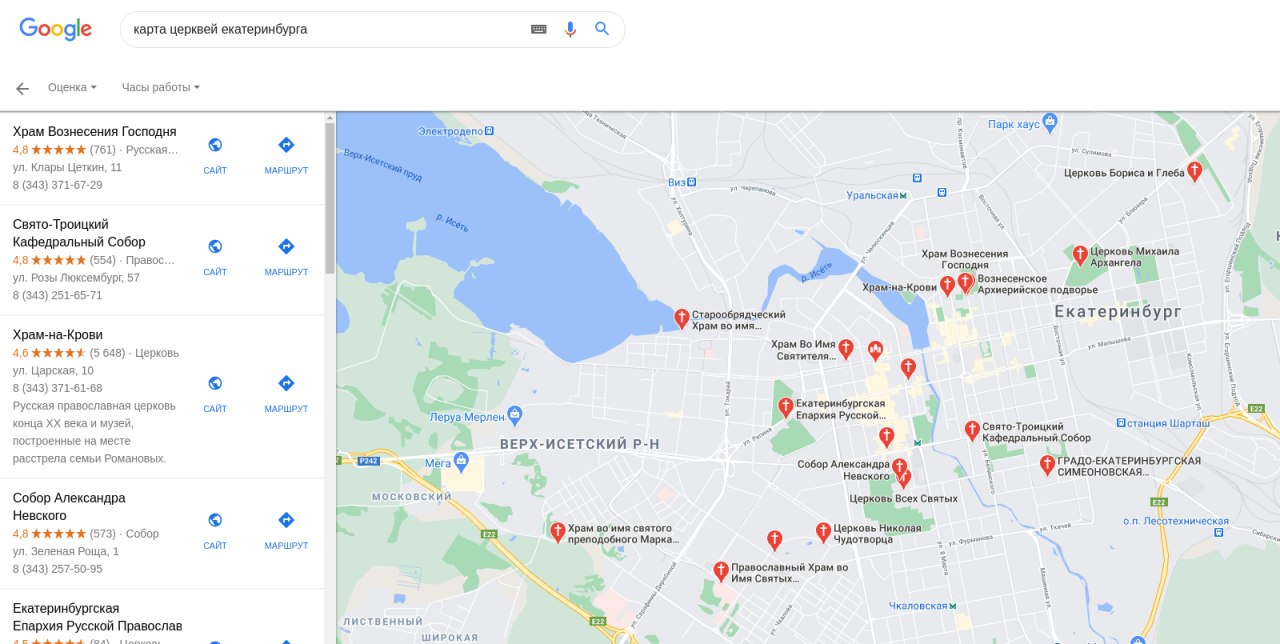1280x644 pixels.
Task: Select the Церковь Михаила Архангела map marker
Action: click(1080, 255)
